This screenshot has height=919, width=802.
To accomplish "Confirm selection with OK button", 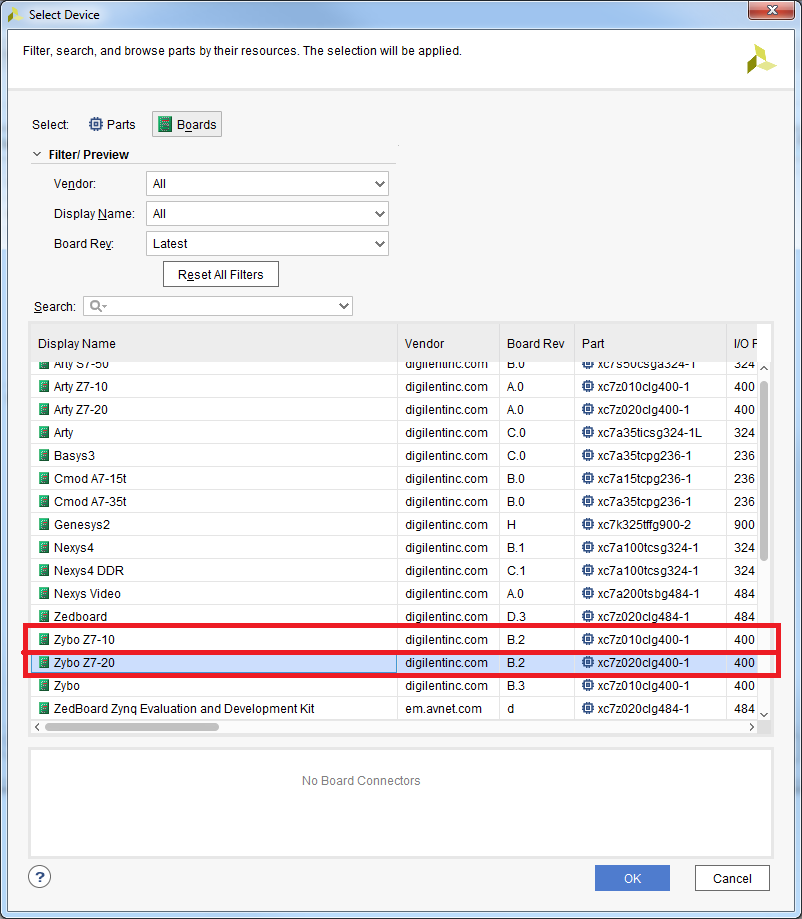I will pyautogui.click(x=632, y=878).
